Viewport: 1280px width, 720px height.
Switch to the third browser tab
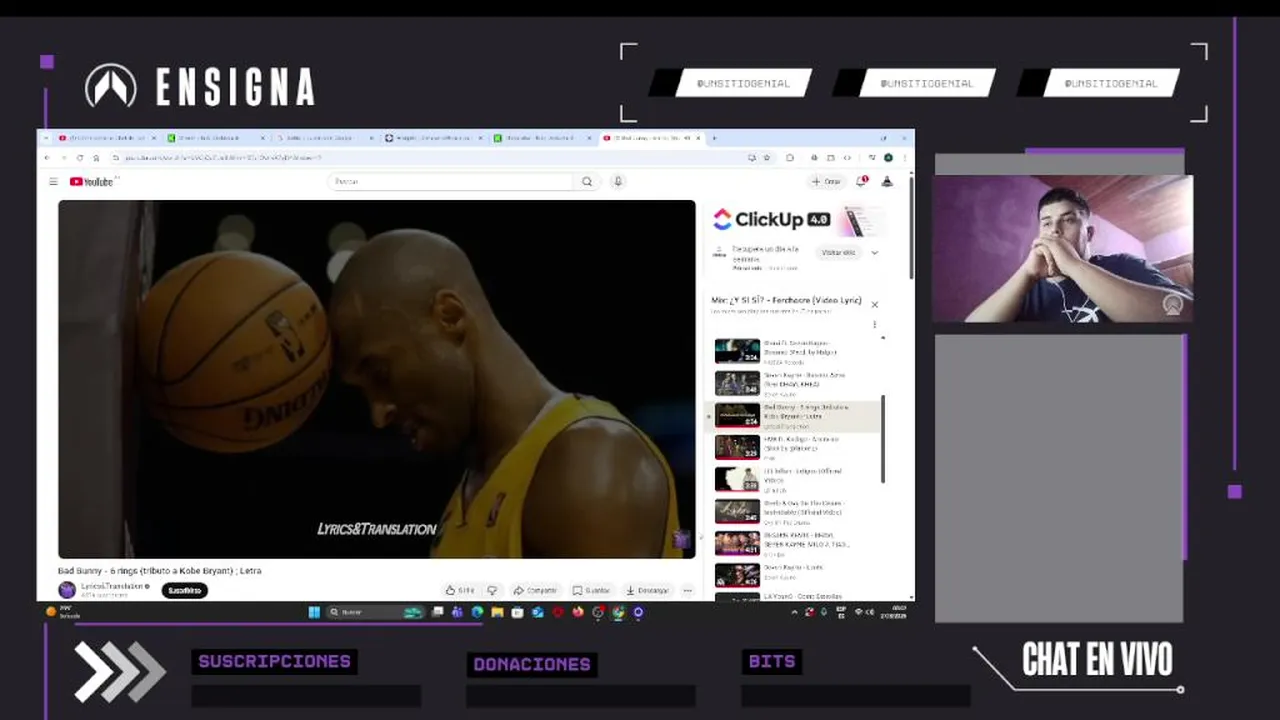[x=325, y=138]
